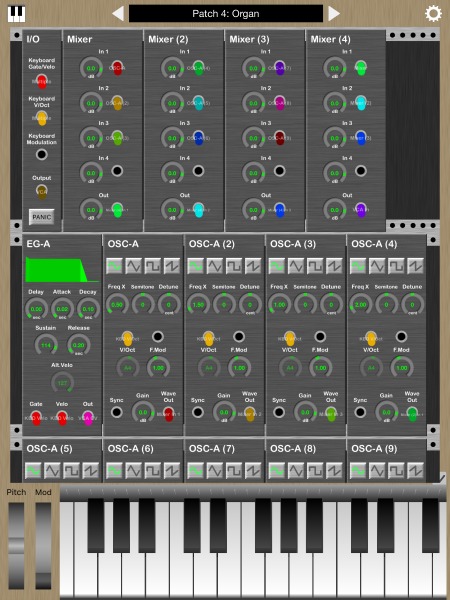Tap OSC-A (3) F.Mod empty jack

[320, 336]
